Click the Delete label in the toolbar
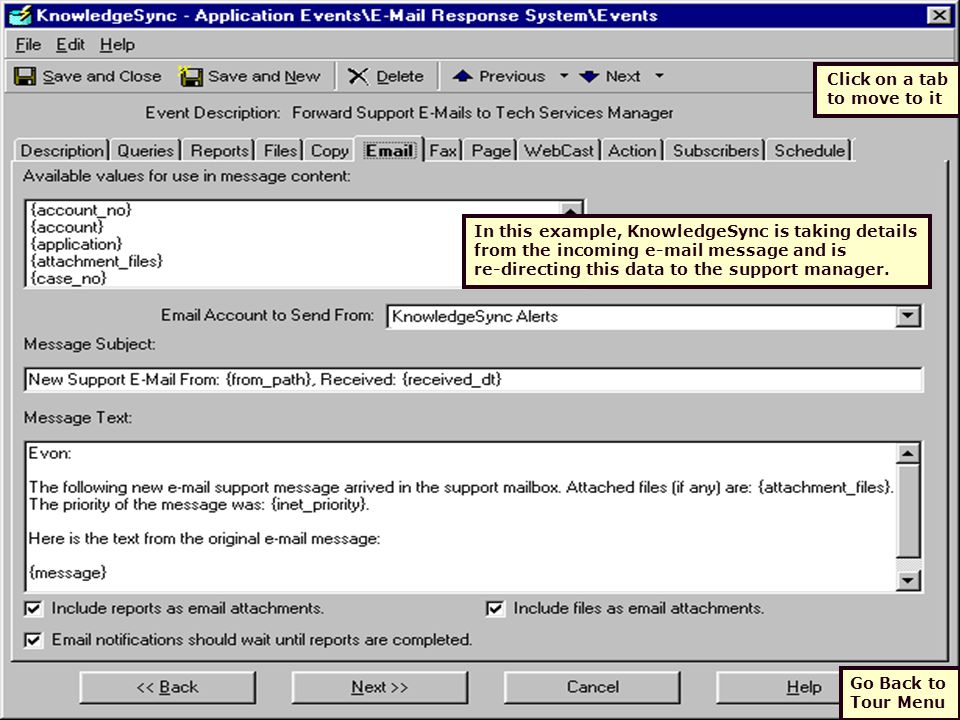 coord(400,77)
